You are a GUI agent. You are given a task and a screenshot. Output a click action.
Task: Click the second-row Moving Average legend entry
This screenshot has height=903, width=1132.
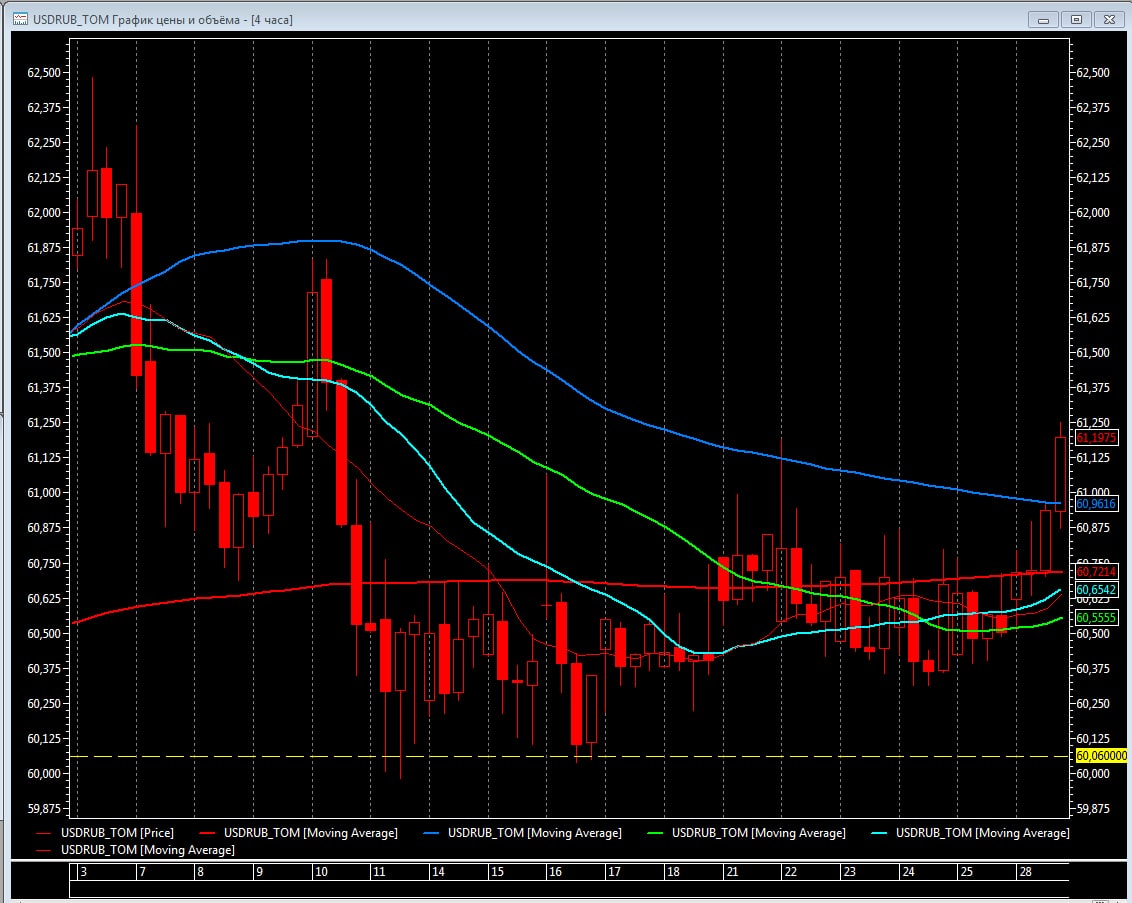click(x=147, y=849)
